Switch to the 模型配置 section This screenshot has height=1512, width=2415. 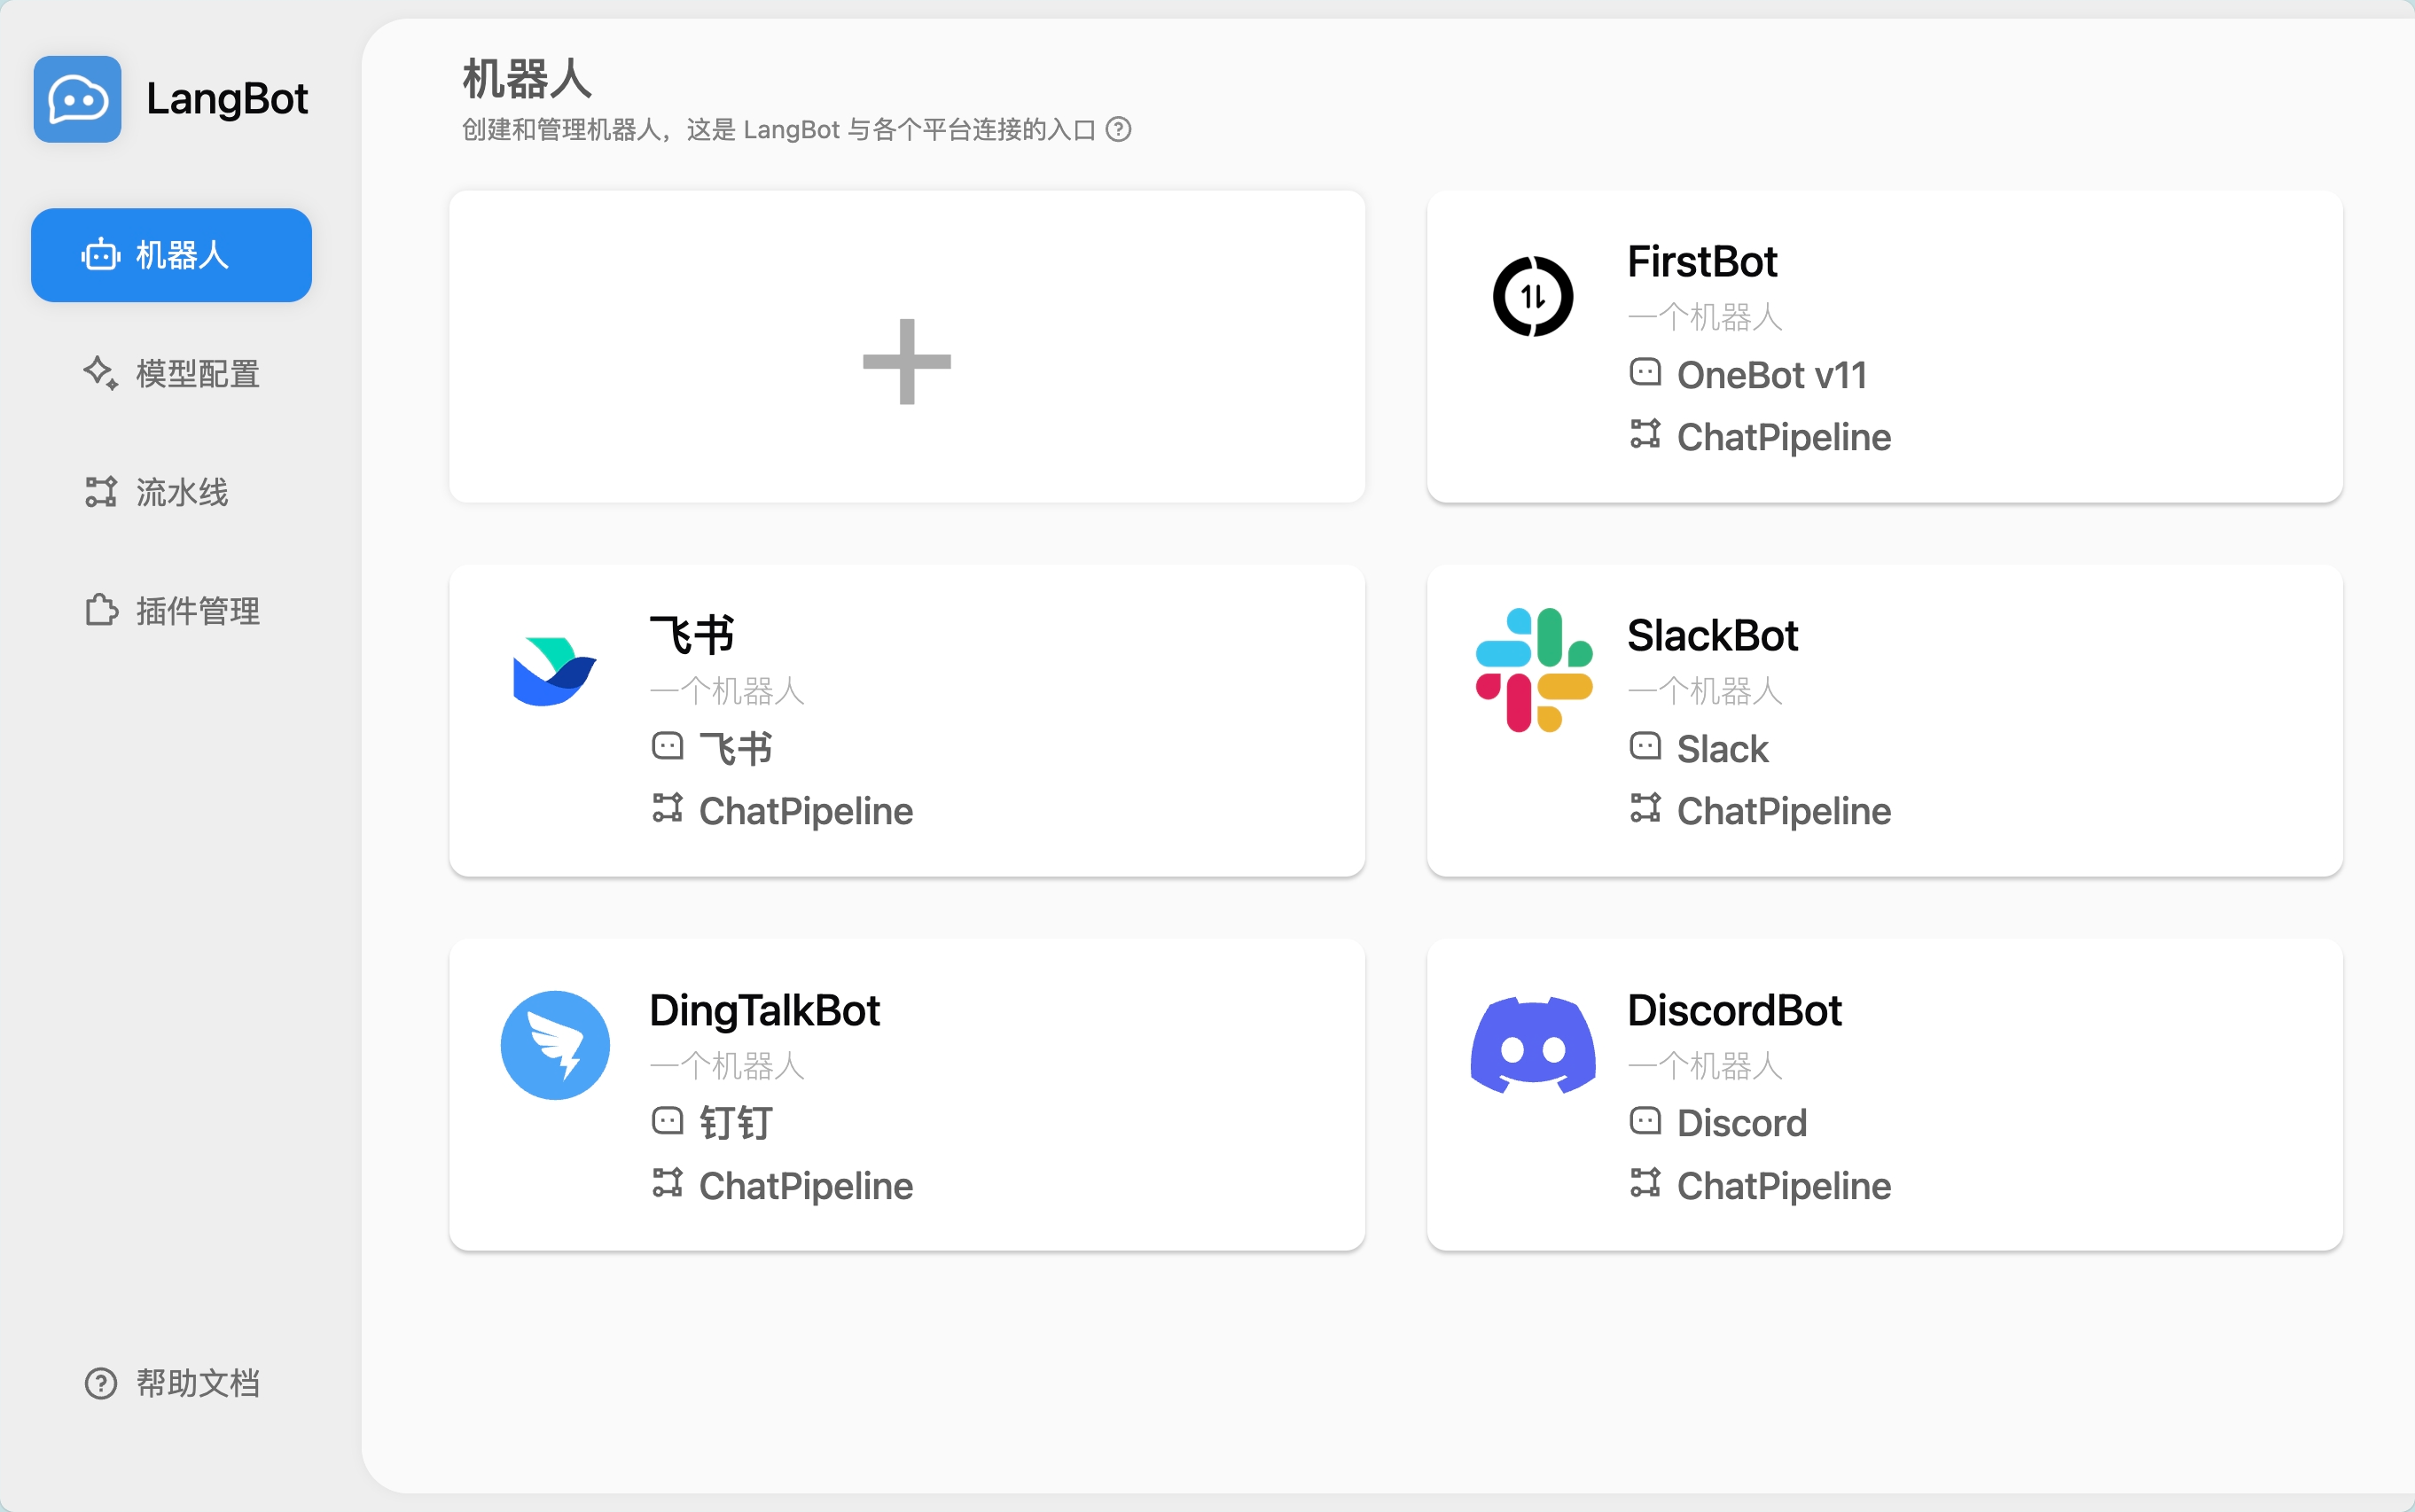click(x=171, y=373)
